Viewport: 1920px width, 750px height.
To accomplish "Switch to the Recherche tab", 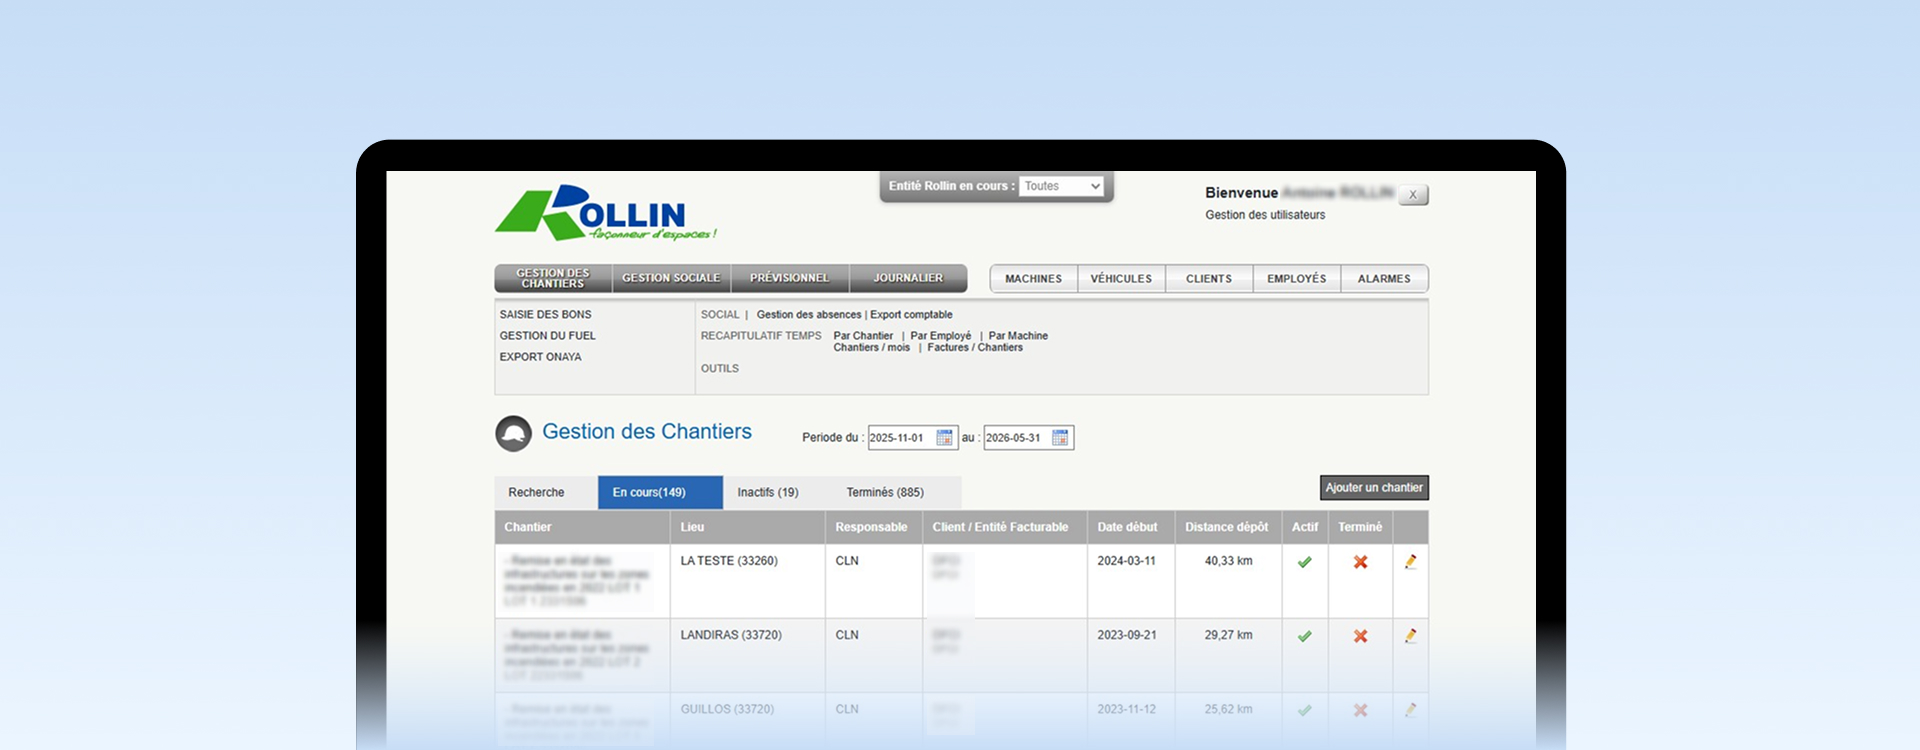I will click(536, 493).
